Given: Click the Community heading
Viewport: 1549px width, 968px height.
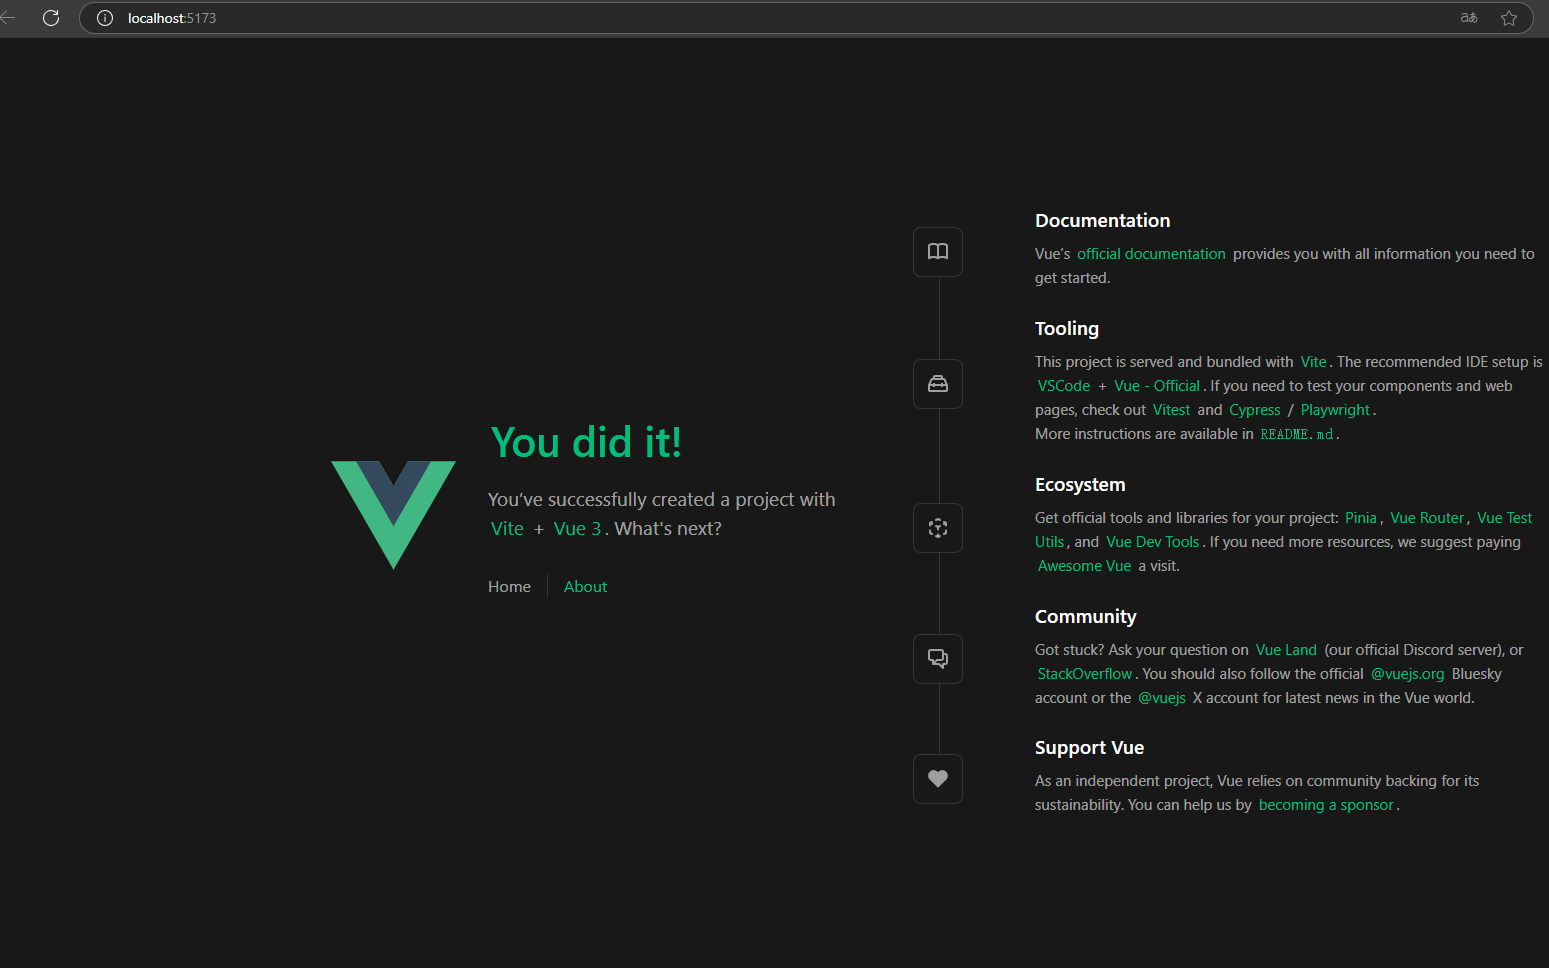Looking at the screenshot, I should pyautogui.click(x=1086, y=617).
